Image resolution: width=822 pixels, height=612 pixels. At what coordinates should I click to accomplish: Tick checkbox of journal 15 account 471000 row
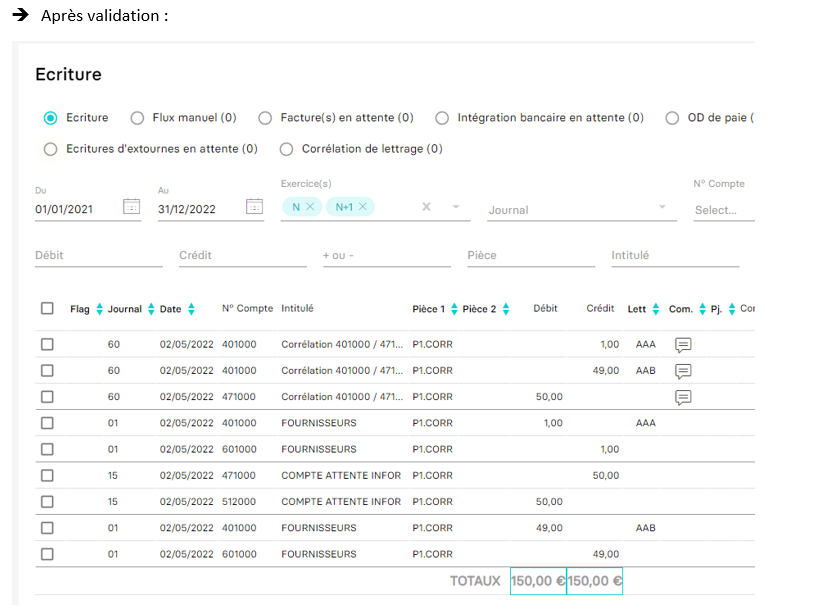[47, 475]
